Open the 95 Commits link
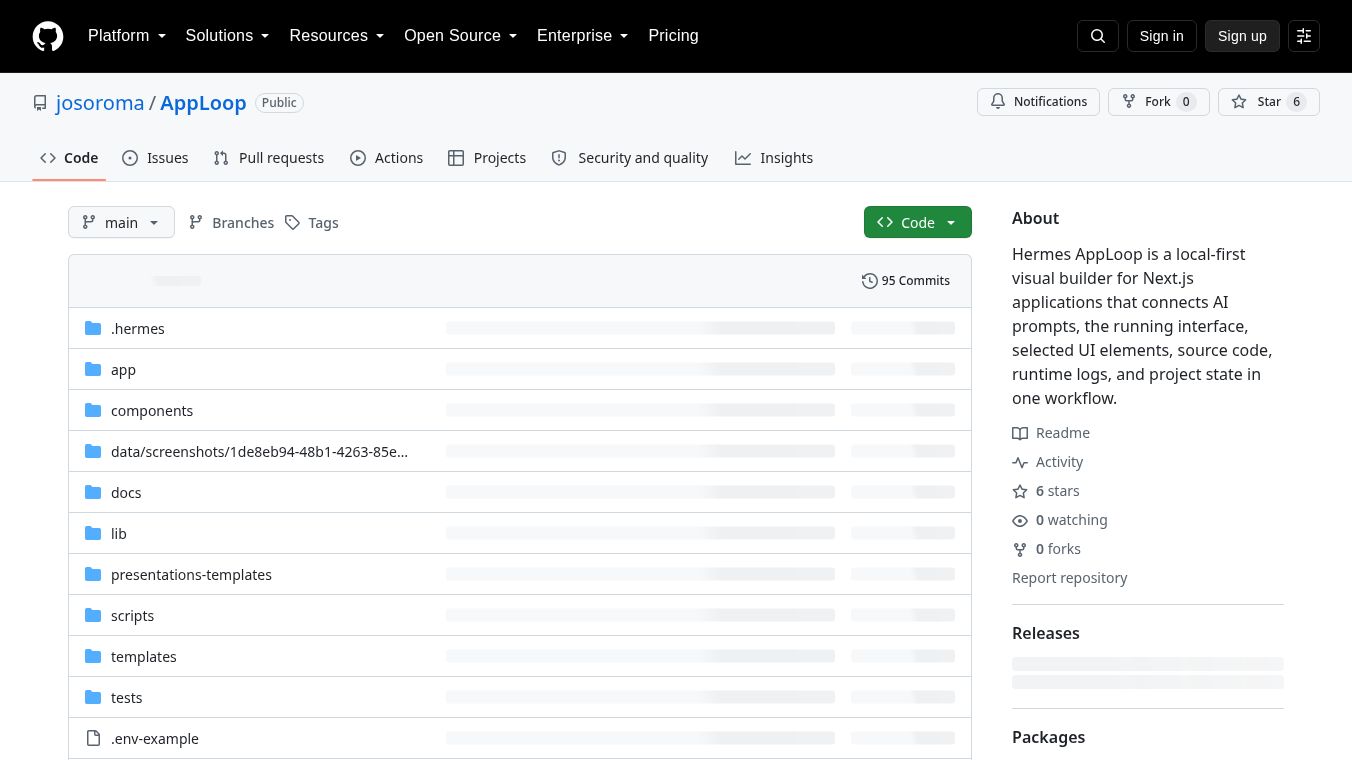The image size is (1352, 760). coord(906,281)
